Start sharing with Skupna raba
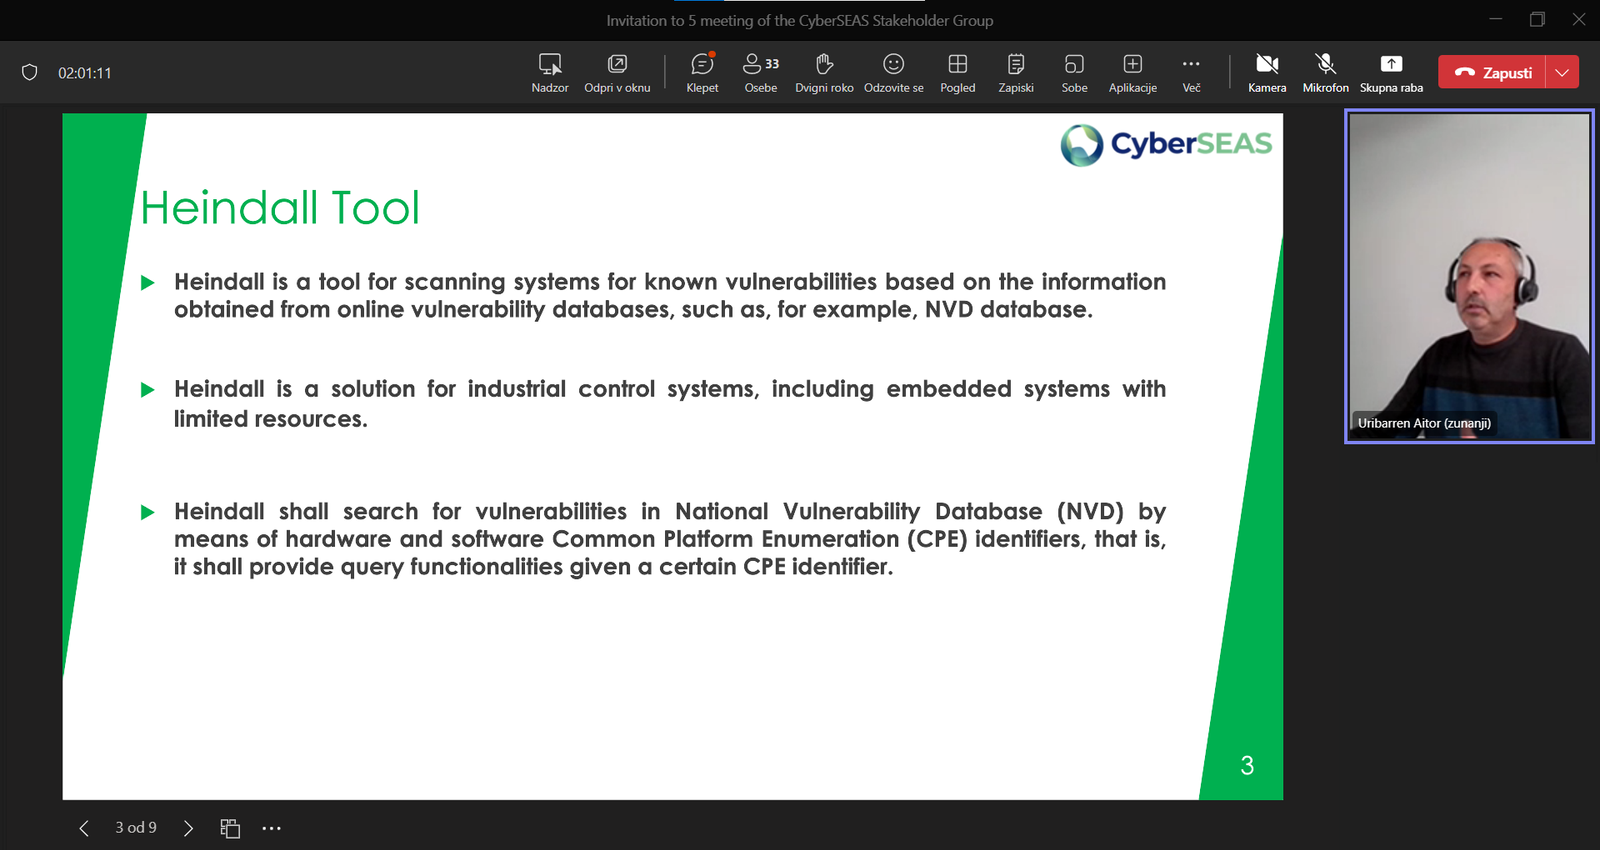Image resolution: width=1600 pixels, height=850 pixels. click(1391, 72)
